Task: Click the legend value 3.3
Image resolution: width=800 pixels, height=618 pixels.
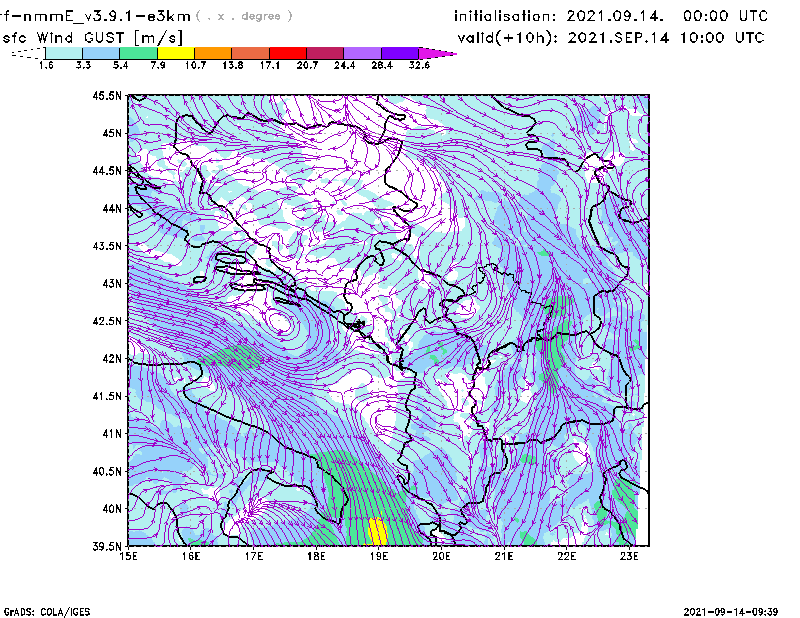Action: (83, 65)
